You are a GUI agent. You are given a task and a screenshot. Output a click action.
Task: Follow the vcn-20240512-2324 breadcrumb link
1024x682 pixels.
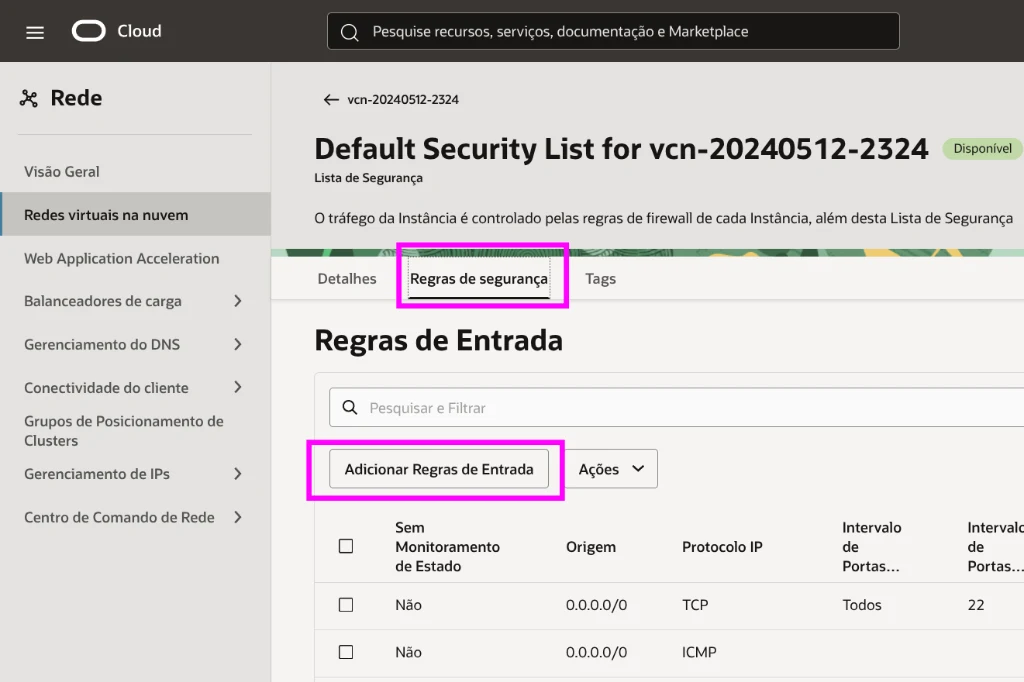click(x=403, y=99)
